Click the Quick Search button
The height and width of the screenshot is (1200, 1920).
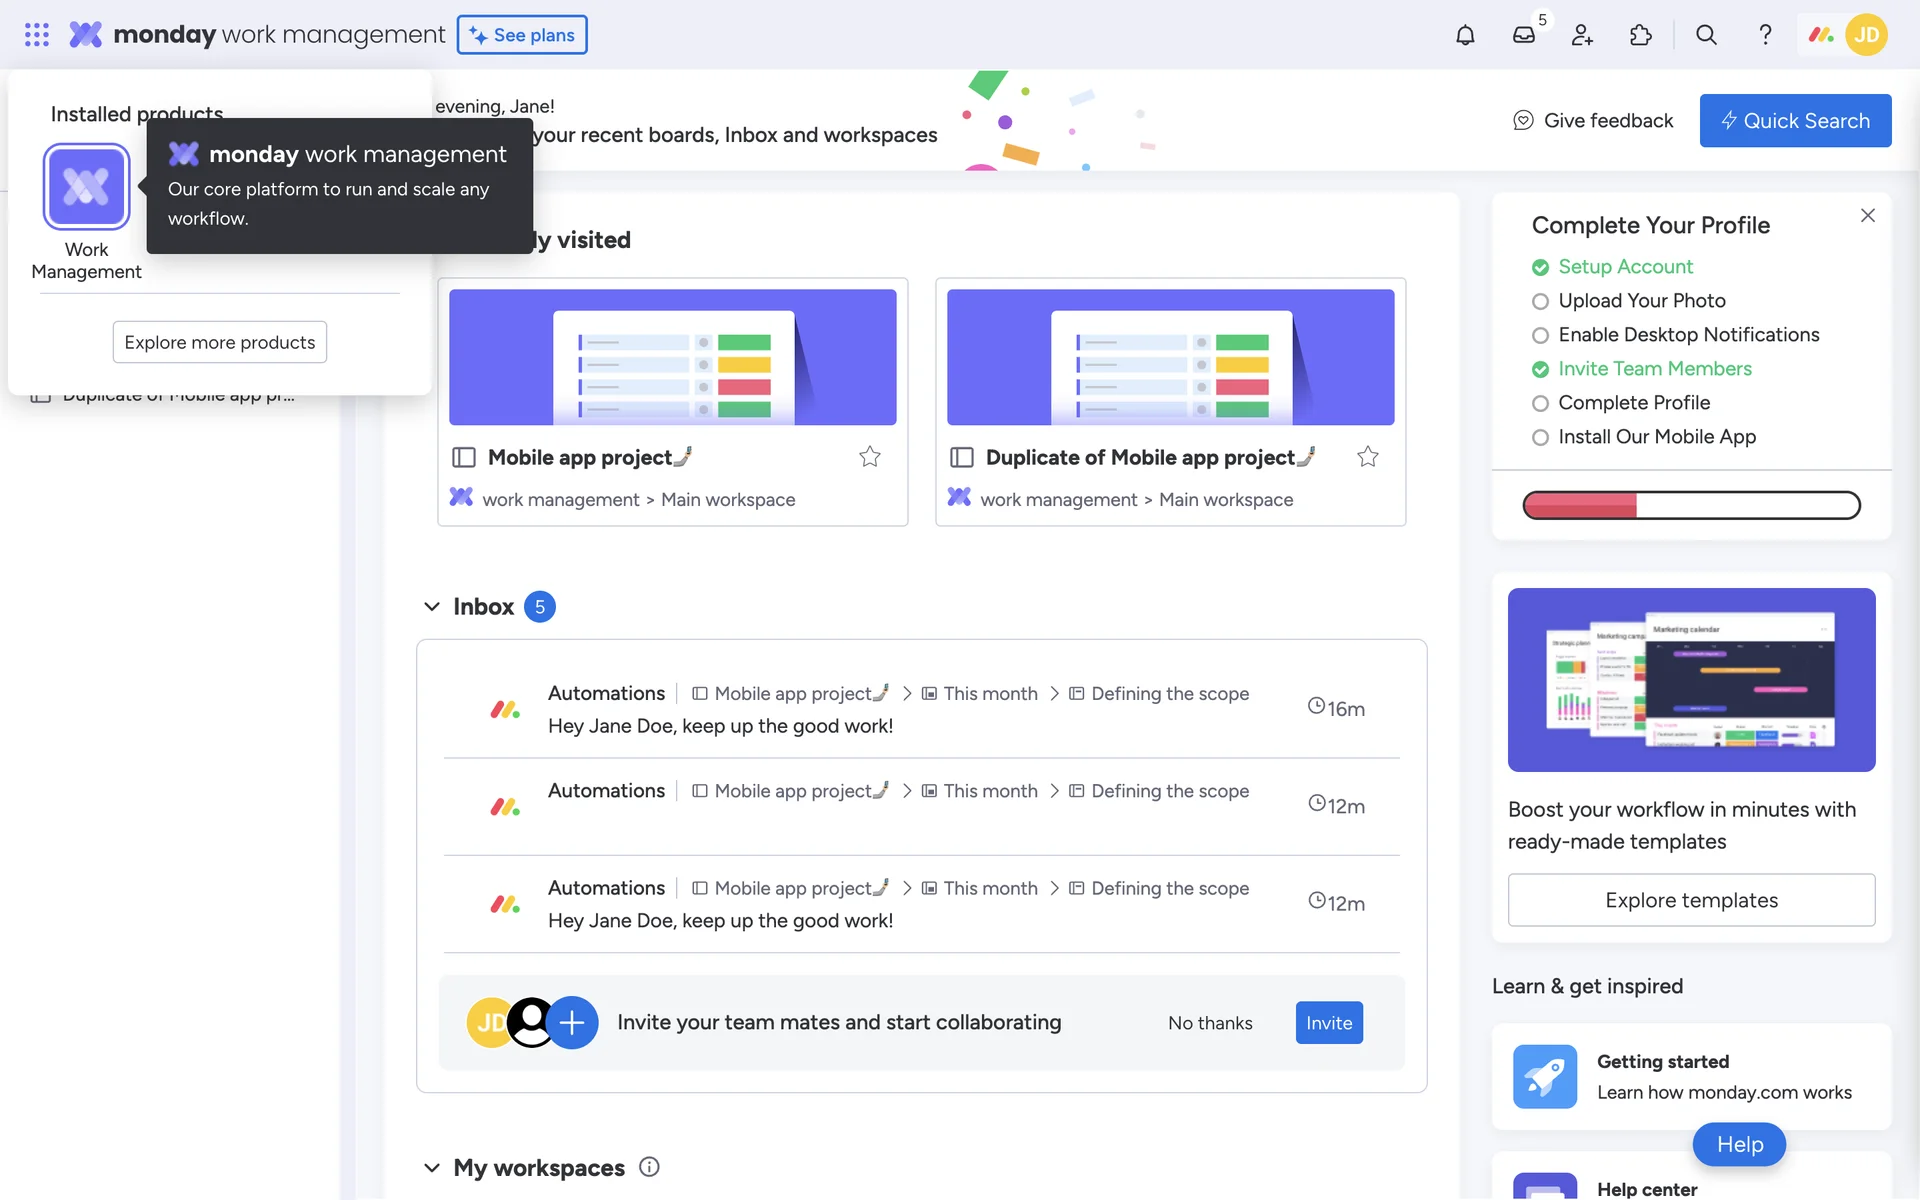1795,121
